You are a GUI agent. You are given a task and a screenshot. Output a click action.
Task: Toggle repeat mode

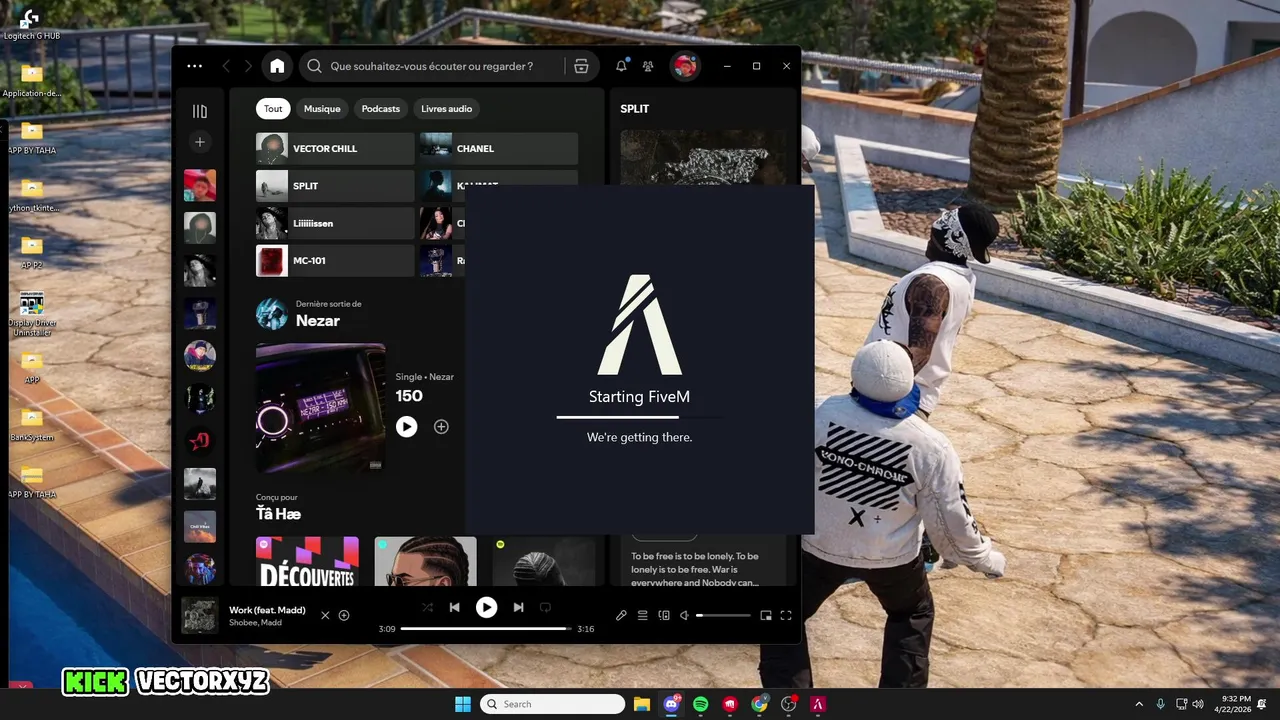pyautogui.click(x=545, y=607)
